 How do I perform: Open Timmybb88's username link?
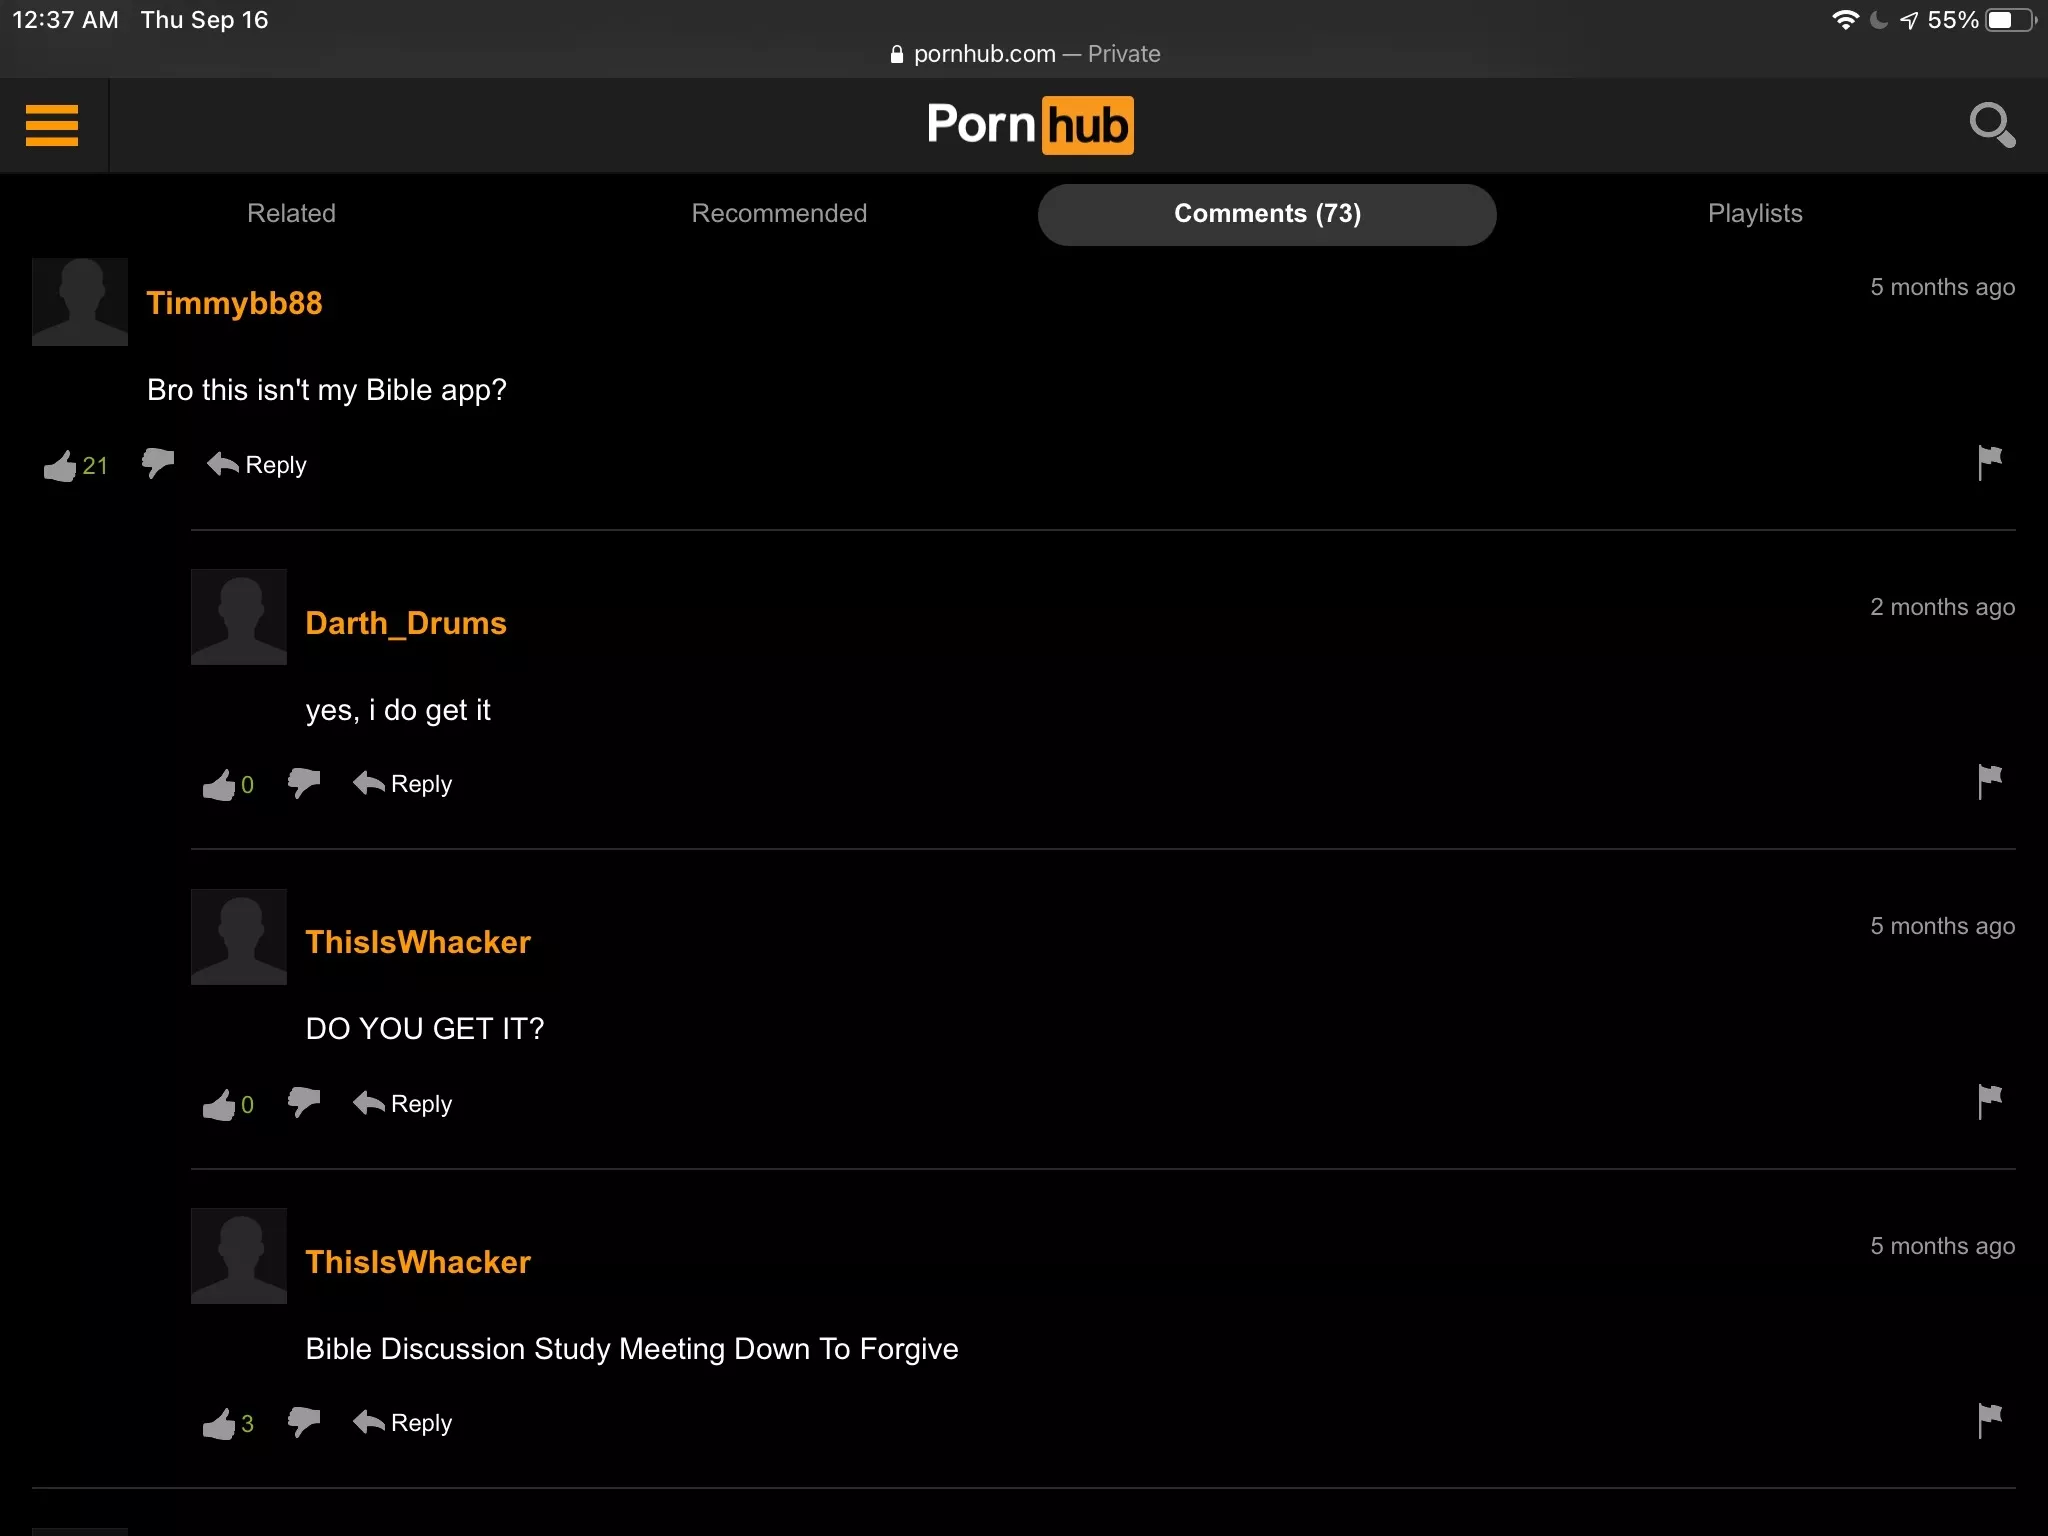(234, 303)
